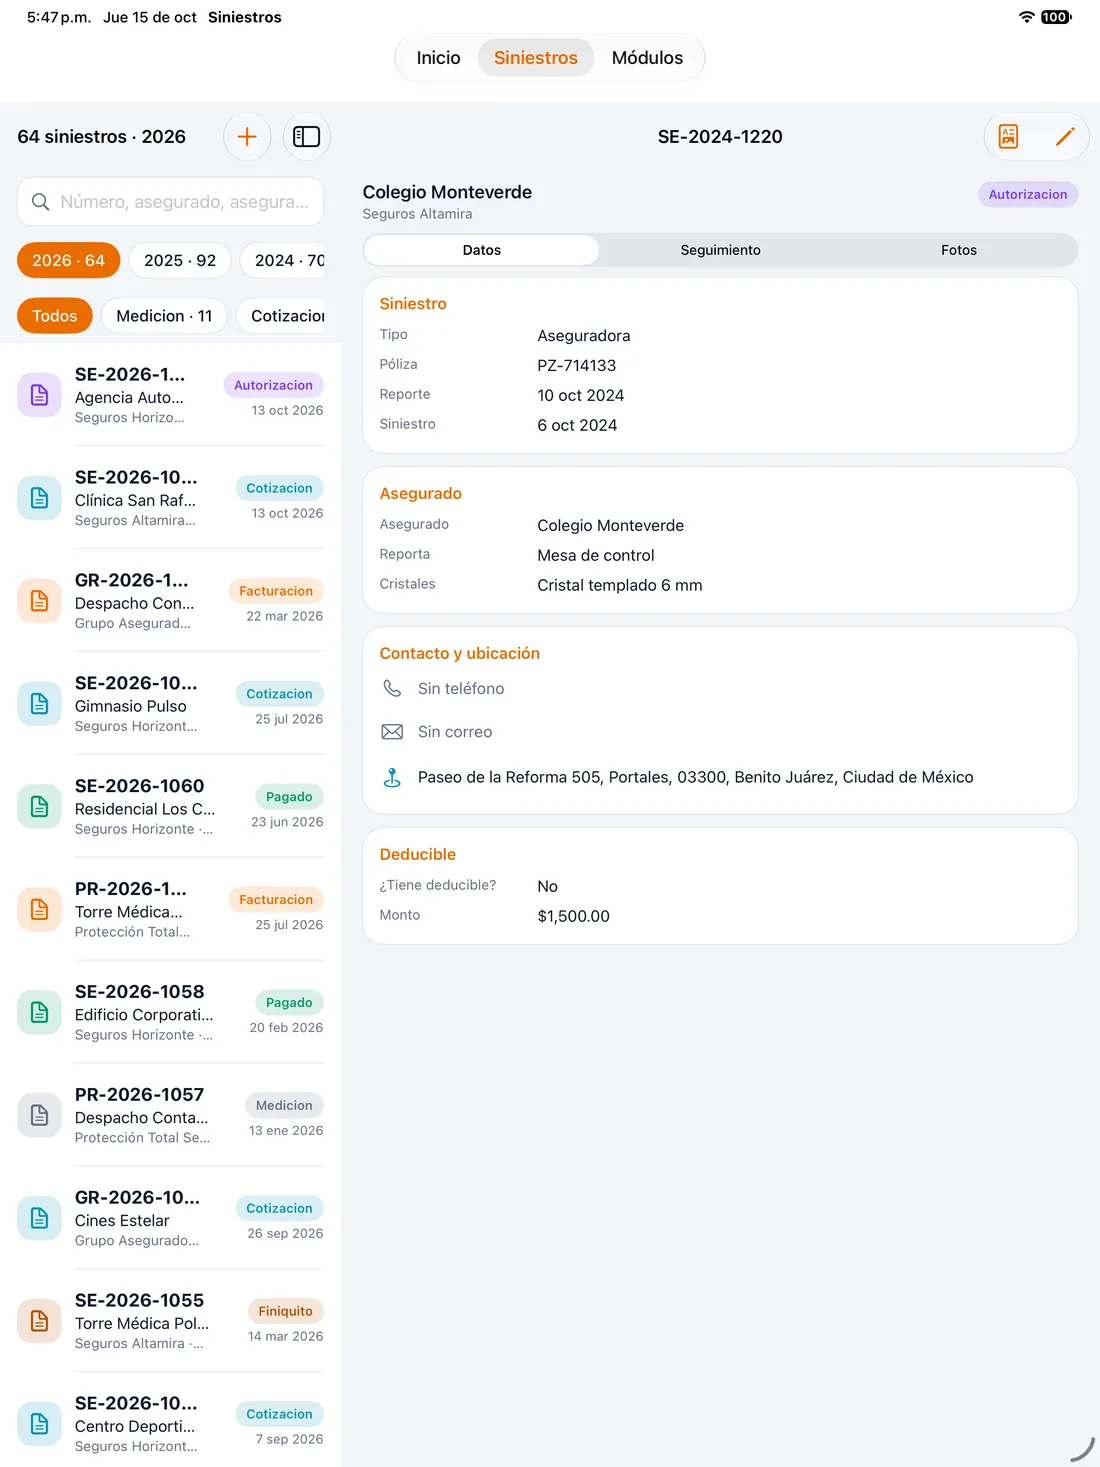Tap the document icon for Centro Deporti

pos(40,1425)
